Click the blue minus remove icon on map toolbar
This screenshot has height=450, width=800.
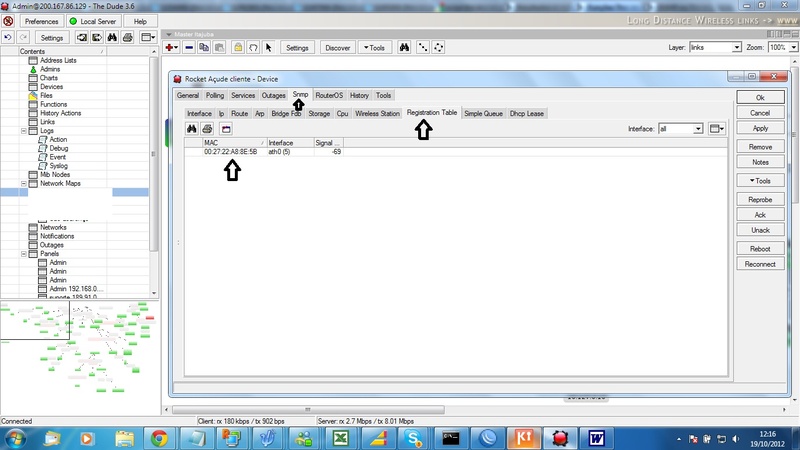(x=189, y=47)
